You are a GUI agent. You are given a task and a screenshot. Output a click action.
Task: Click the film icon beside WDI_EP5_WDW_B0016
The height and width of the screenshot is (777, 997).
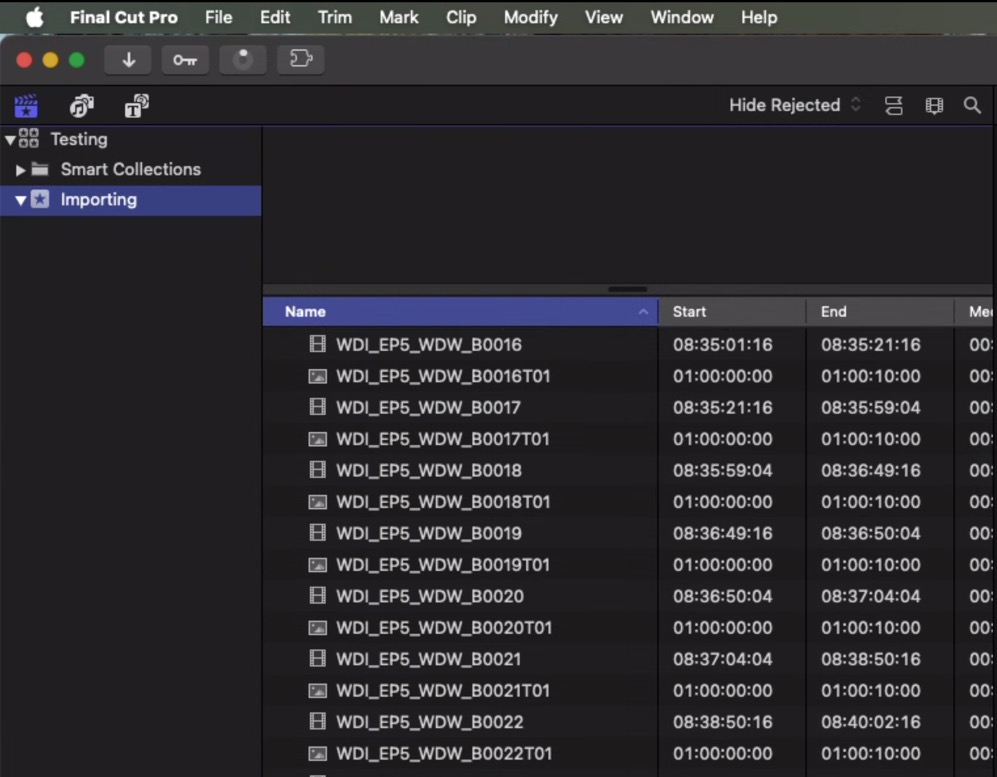[x=317, y=344]
